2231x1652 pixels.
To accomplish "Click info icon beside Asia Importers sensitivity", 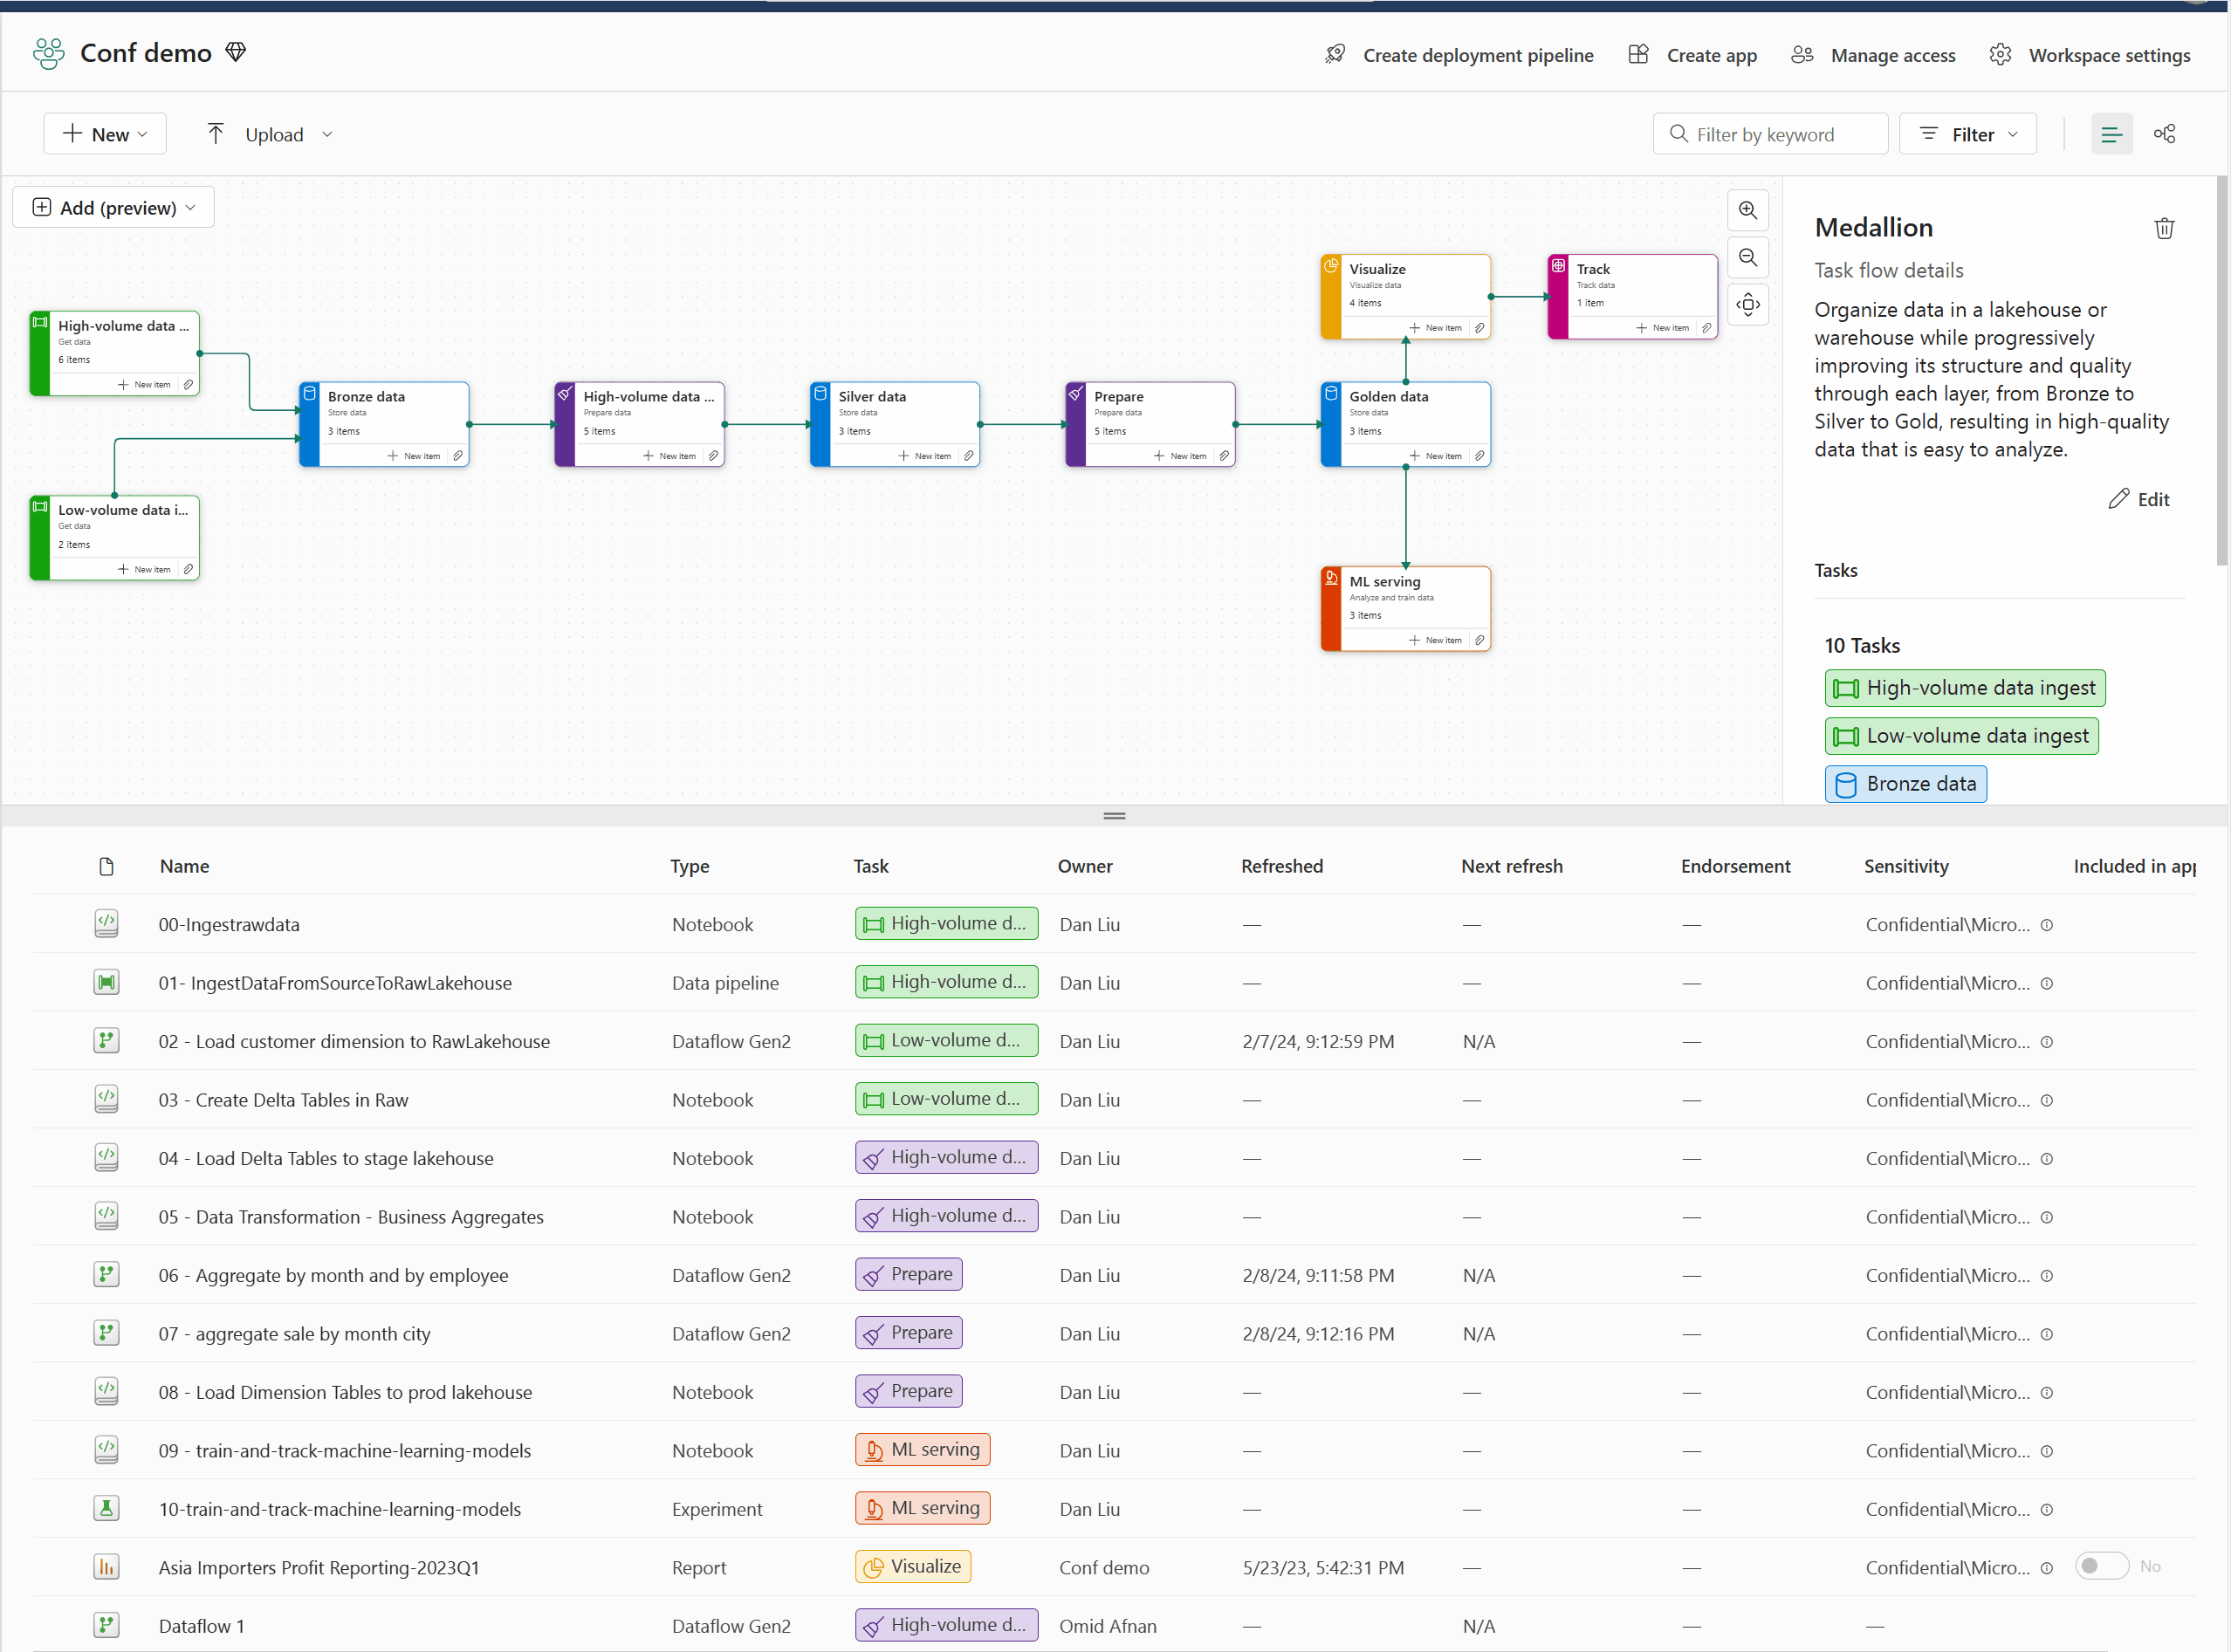I will pyautogui.click(x=2047, y=1568).
